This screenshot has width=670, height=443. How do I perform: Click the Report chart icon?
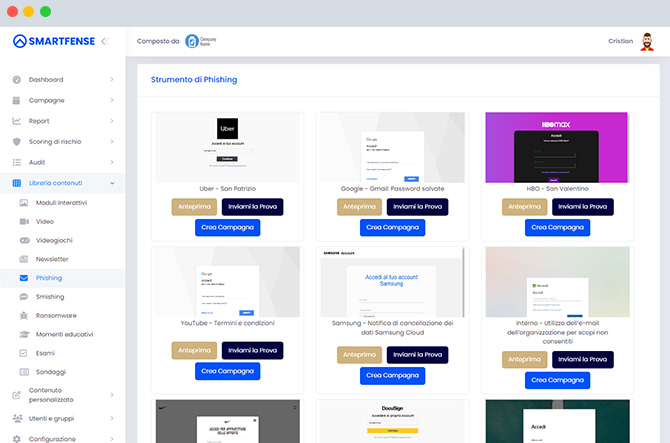click(17, 121)
